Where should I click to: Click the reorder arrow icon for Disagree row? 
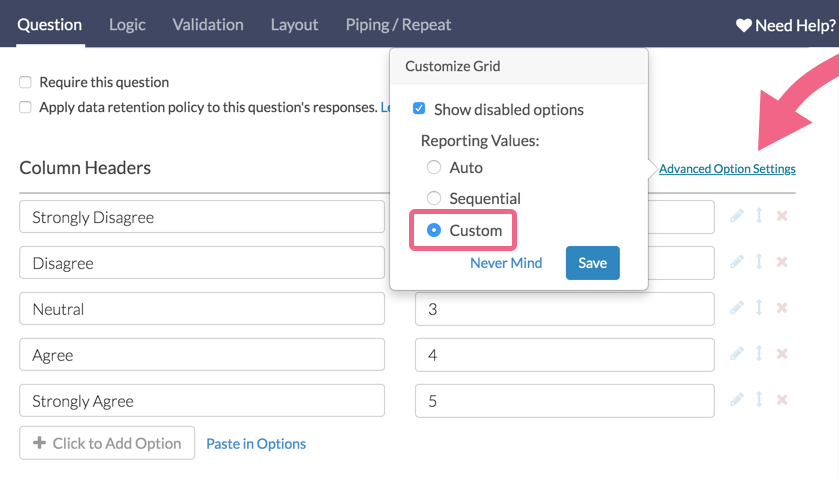pyautogui.click(x=759, y=262)
